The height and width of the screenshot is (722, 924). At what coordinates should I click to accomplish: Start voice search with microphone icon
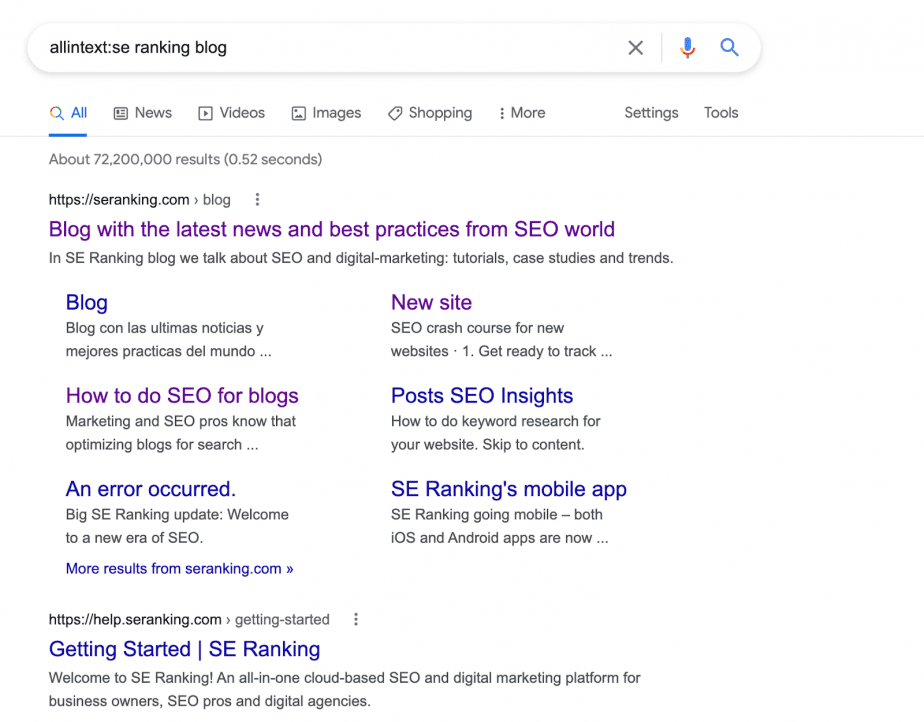point(687,47)
